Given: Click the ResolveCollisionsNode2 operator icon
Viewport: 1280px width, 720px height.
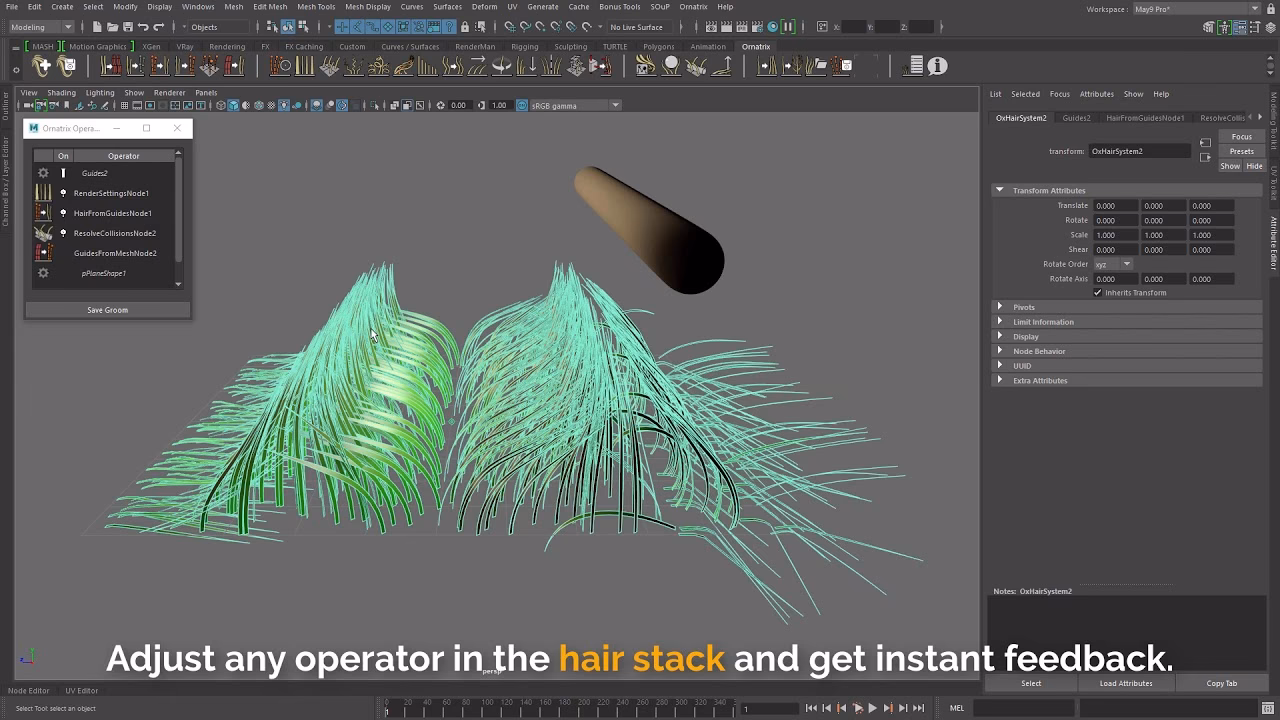Looking at the screenshot, I should 43,233.
